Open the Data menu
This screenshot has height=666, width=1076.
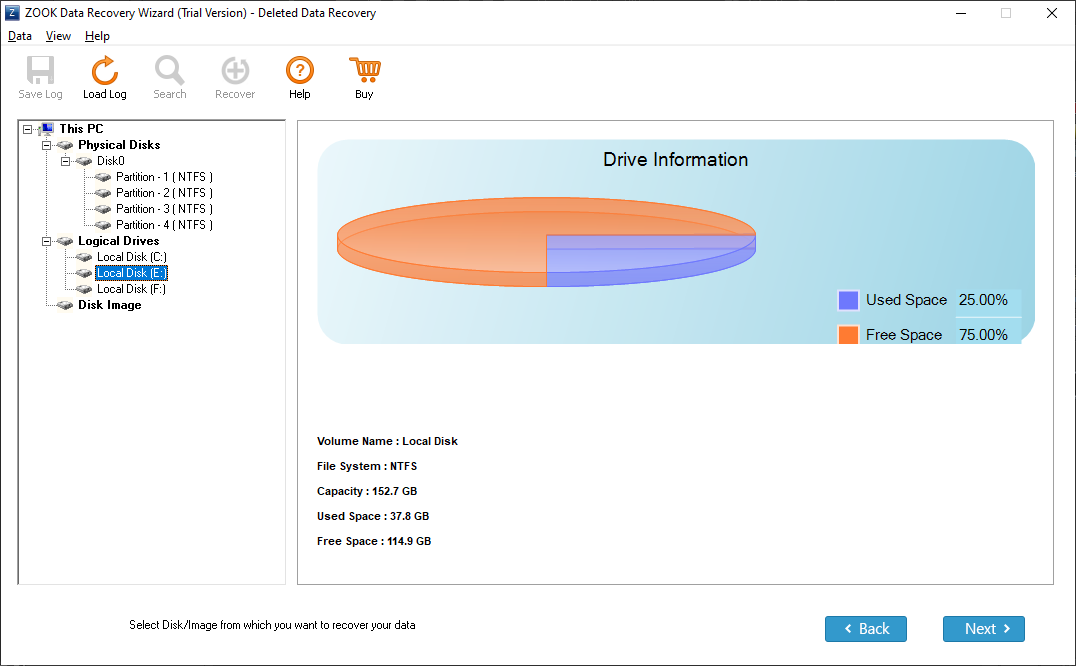[x=20, y=36]
